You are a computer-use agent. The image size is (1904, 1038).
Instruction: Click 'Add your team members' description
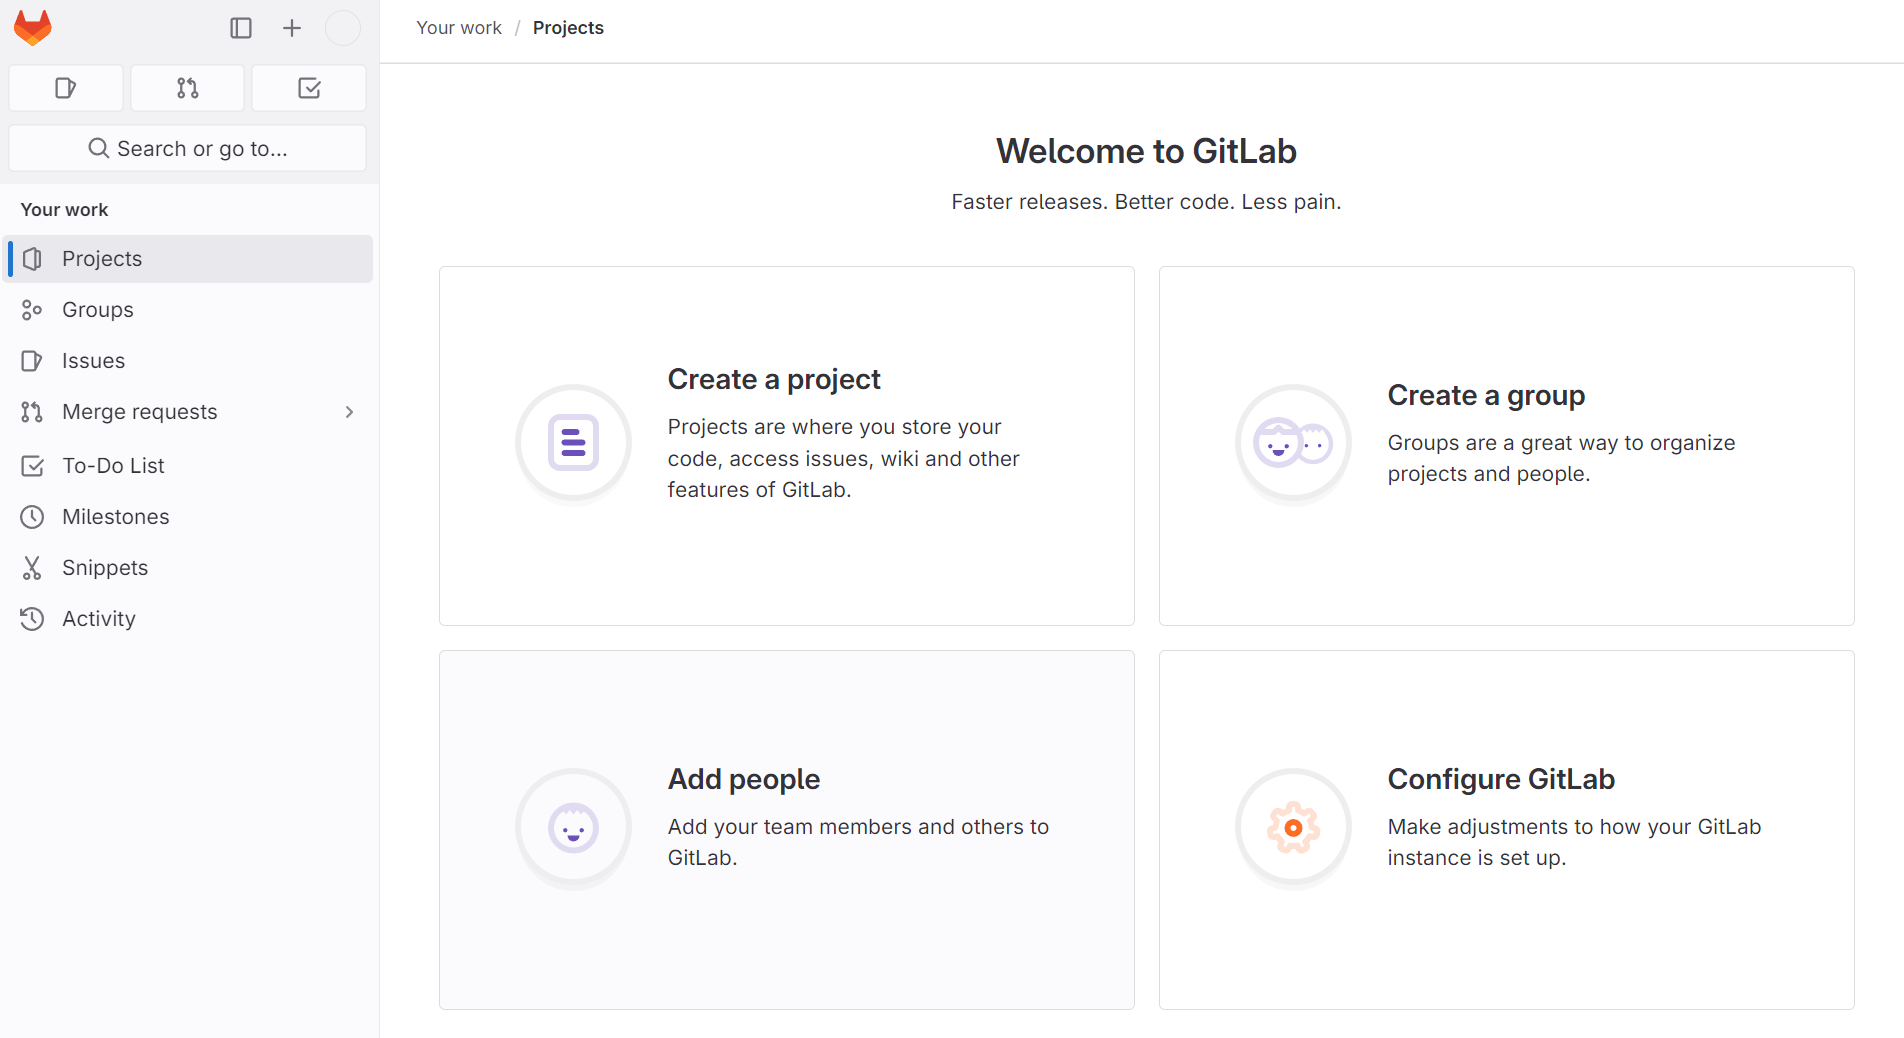pyautogui.click(x=858, y=842)
